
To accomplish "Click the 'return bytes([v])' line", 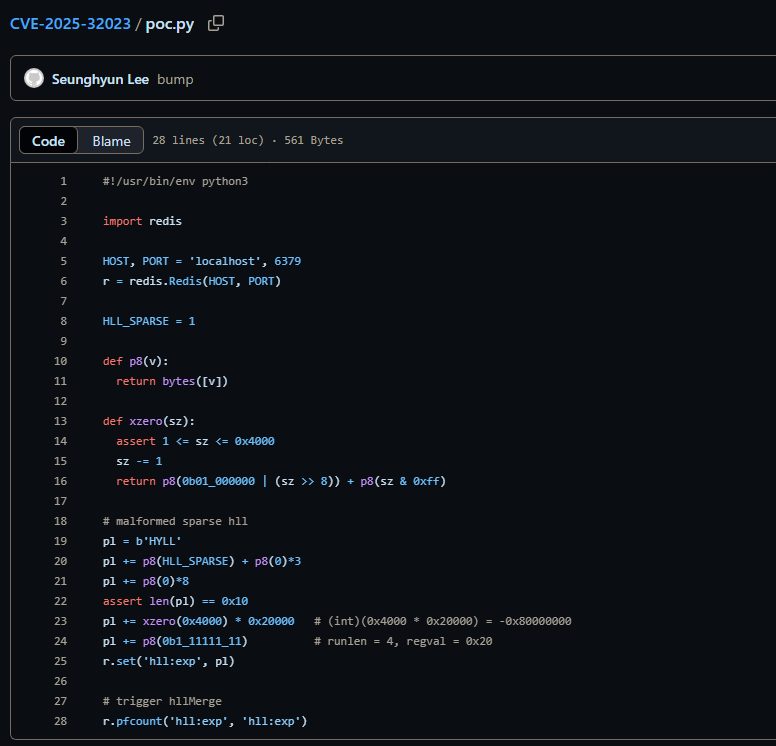I will [x=172, y=381].
